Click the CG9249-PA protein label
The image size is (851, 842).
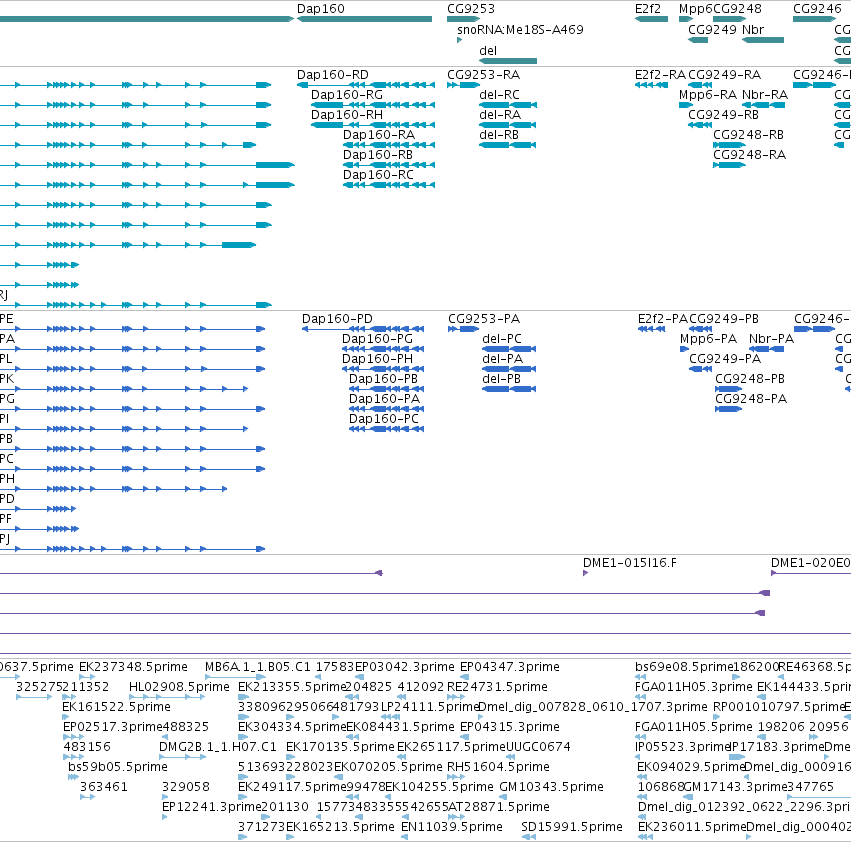point(725,359)
